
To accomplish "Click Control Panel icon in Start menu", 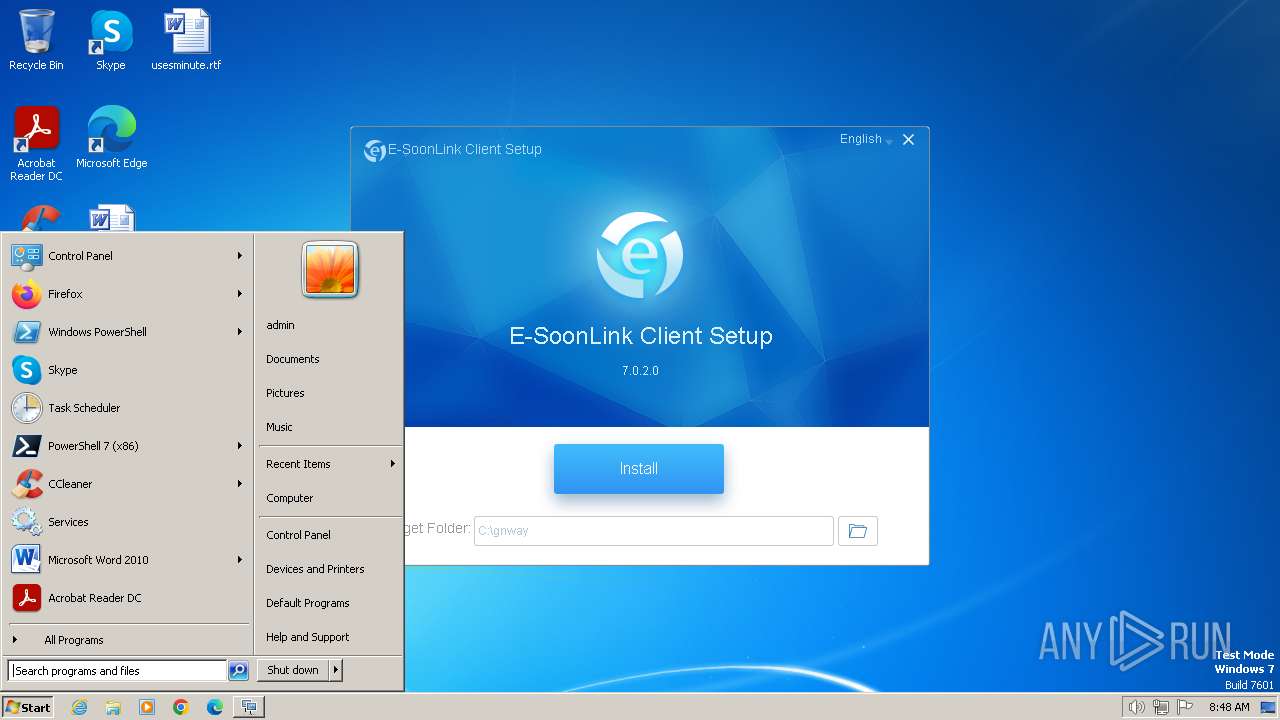I will coord(27,256).
